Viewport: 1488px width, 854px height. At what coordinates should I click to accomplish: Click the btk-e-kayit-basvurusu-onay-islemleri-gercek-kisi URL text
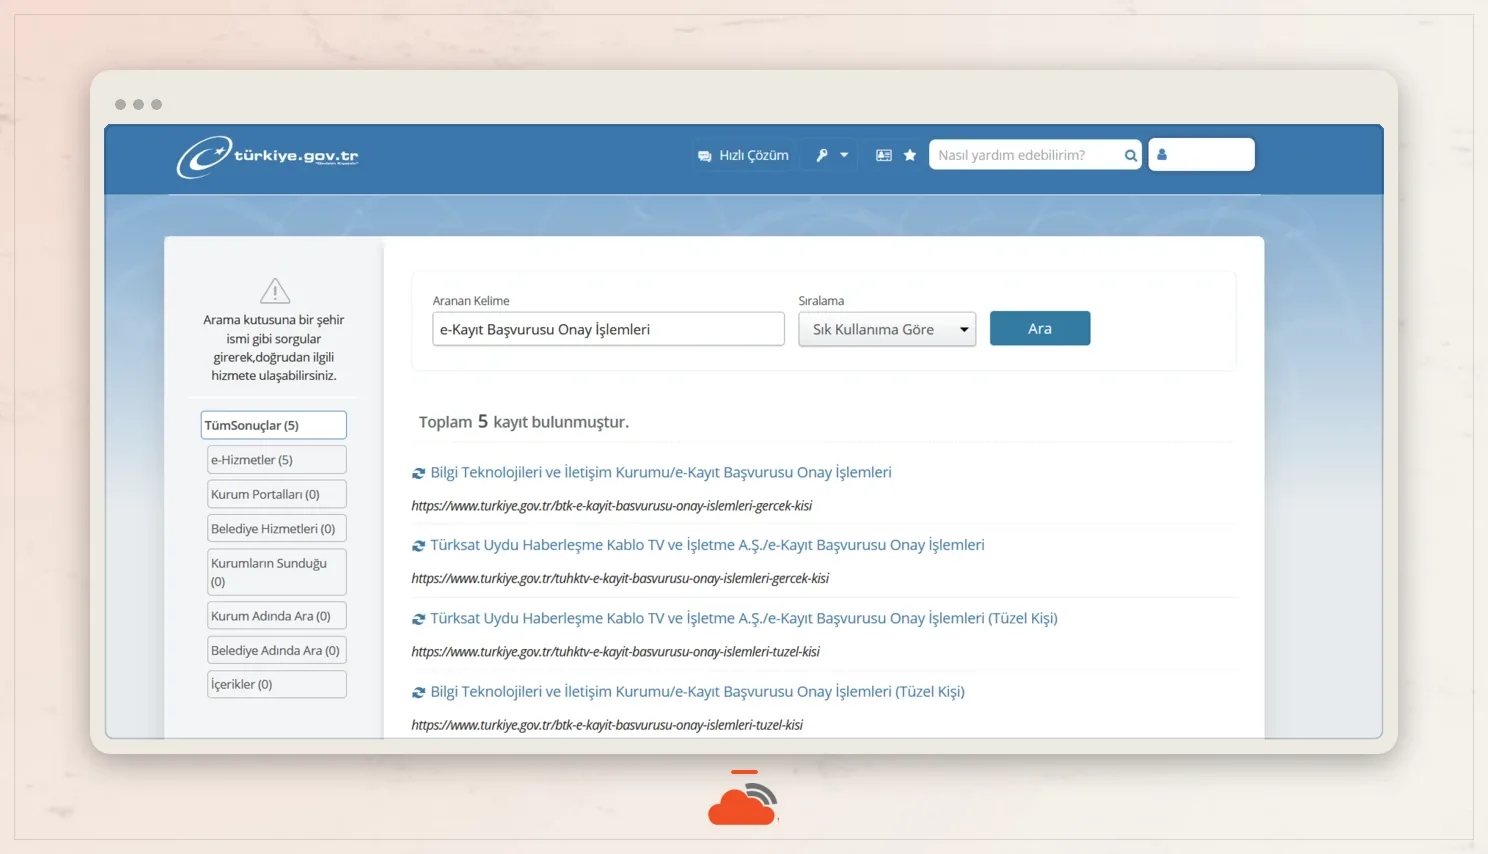[x=612, y=506]
